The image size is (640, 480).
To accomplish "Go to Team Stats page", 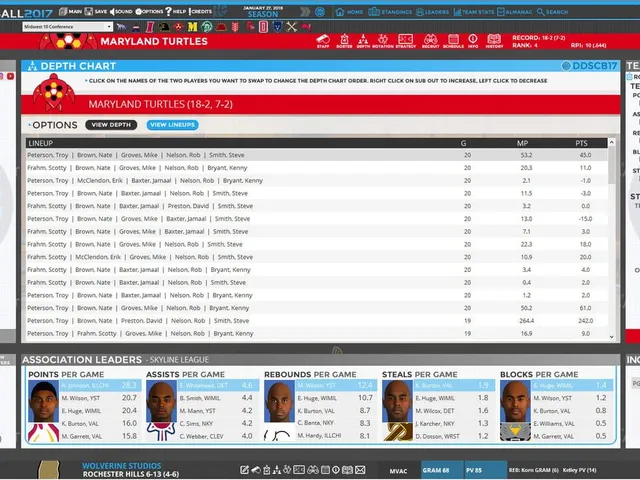I will tap(473, 12).
